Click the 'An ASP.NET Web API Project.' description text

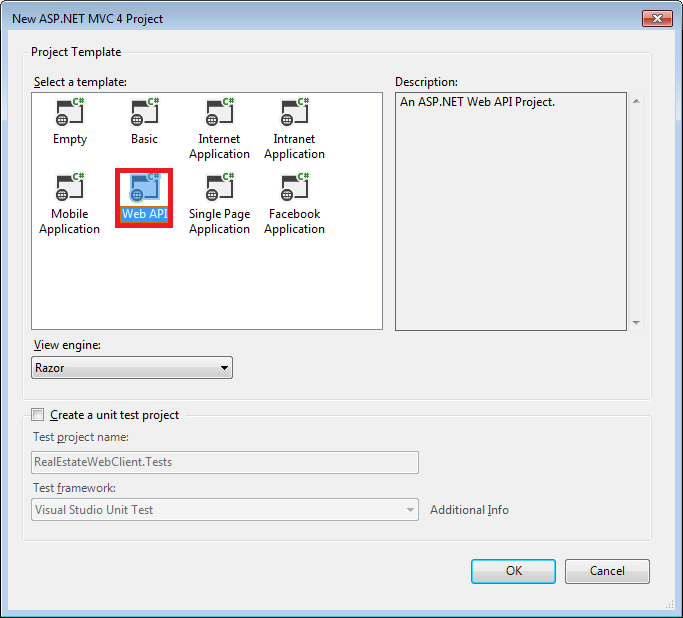477,102
